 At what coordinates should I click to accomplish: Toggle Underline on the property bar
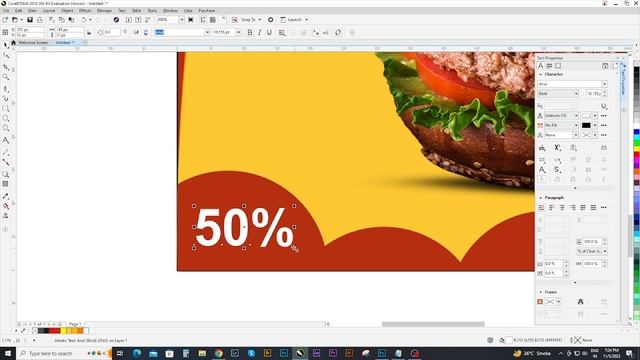point(269,32)
